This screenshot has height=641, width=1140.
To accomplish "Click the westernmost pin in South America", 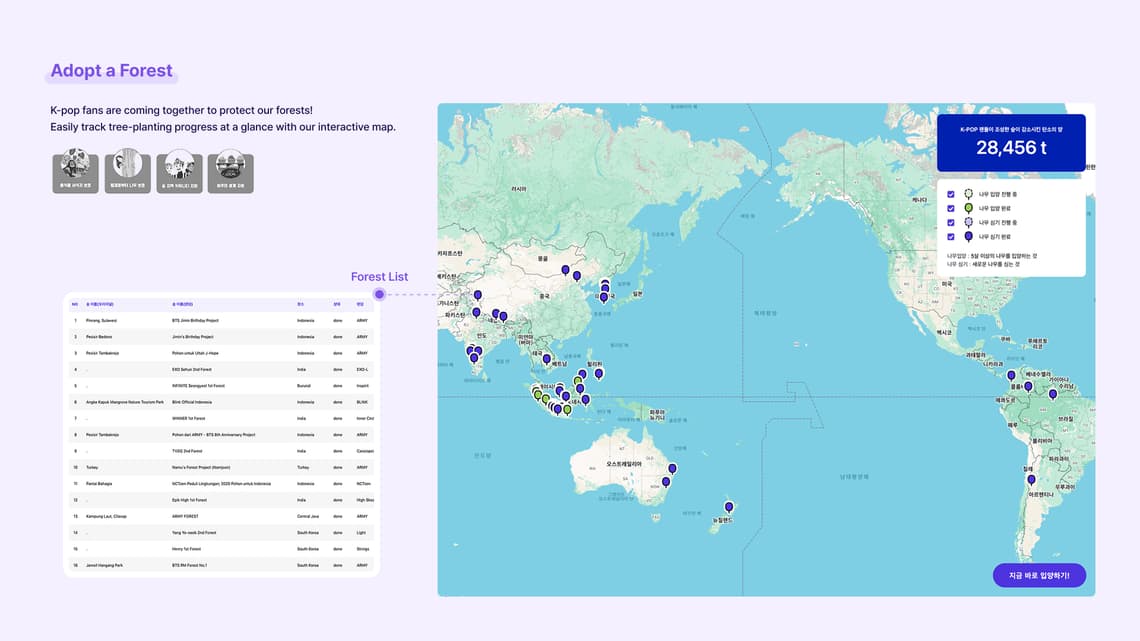I will pyautogui.click(x=1011, y=376).
